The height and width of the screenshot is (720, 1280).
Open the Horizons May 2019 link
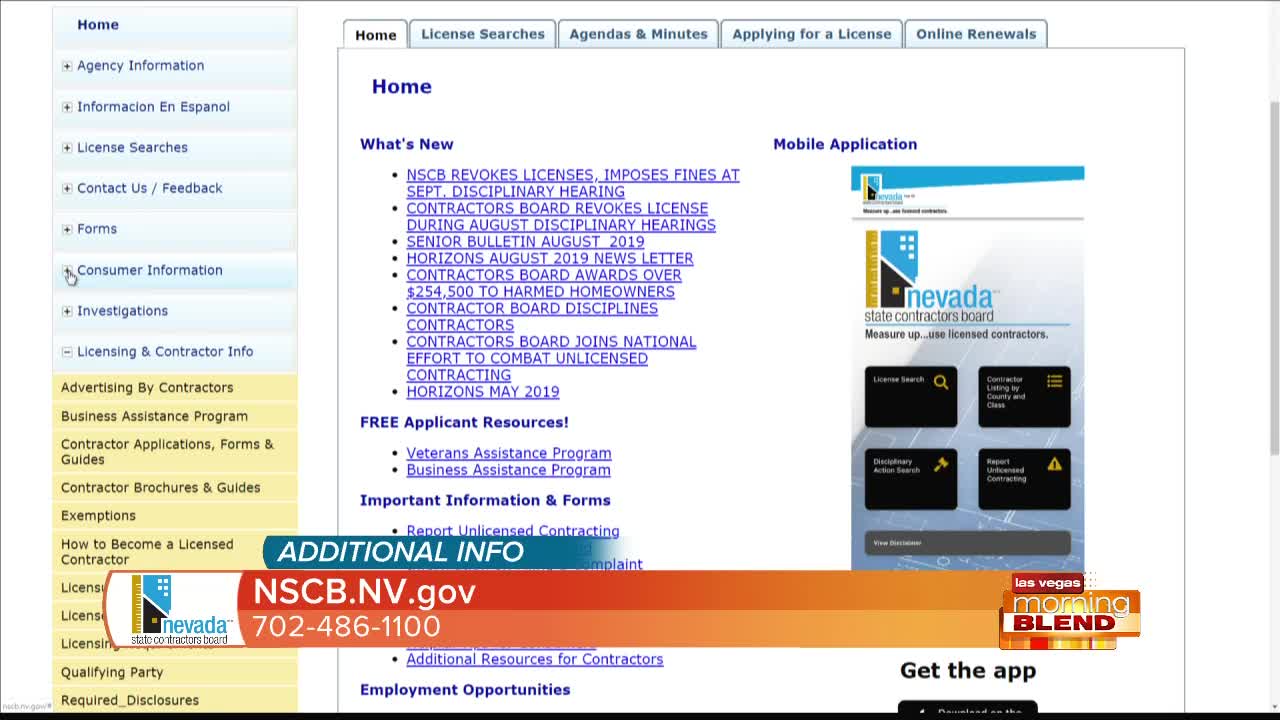tap(483, 392)
